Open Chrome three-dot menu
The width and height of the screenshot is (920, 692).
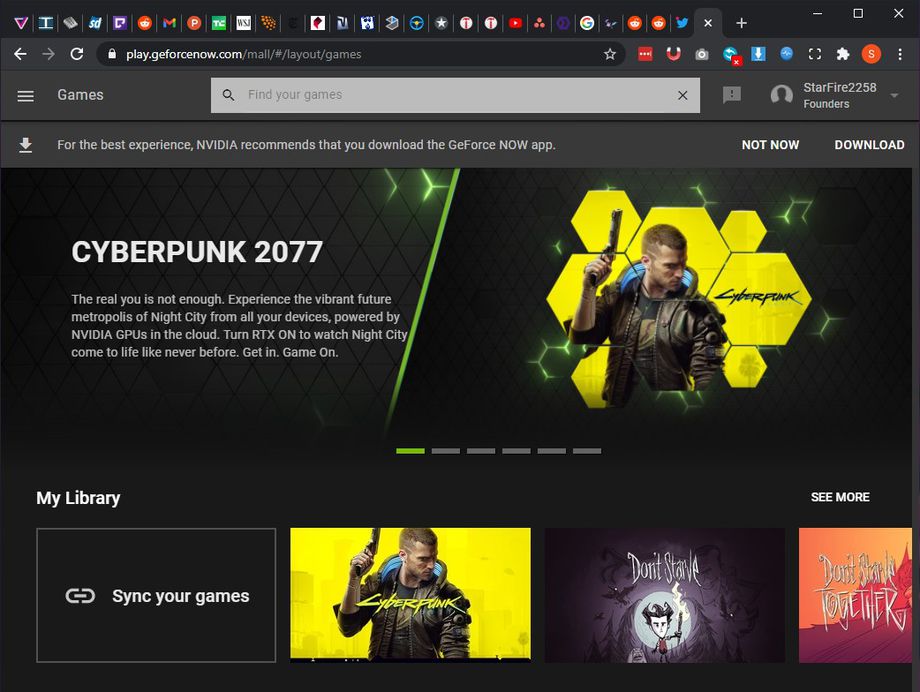click(x=900, y=54)
